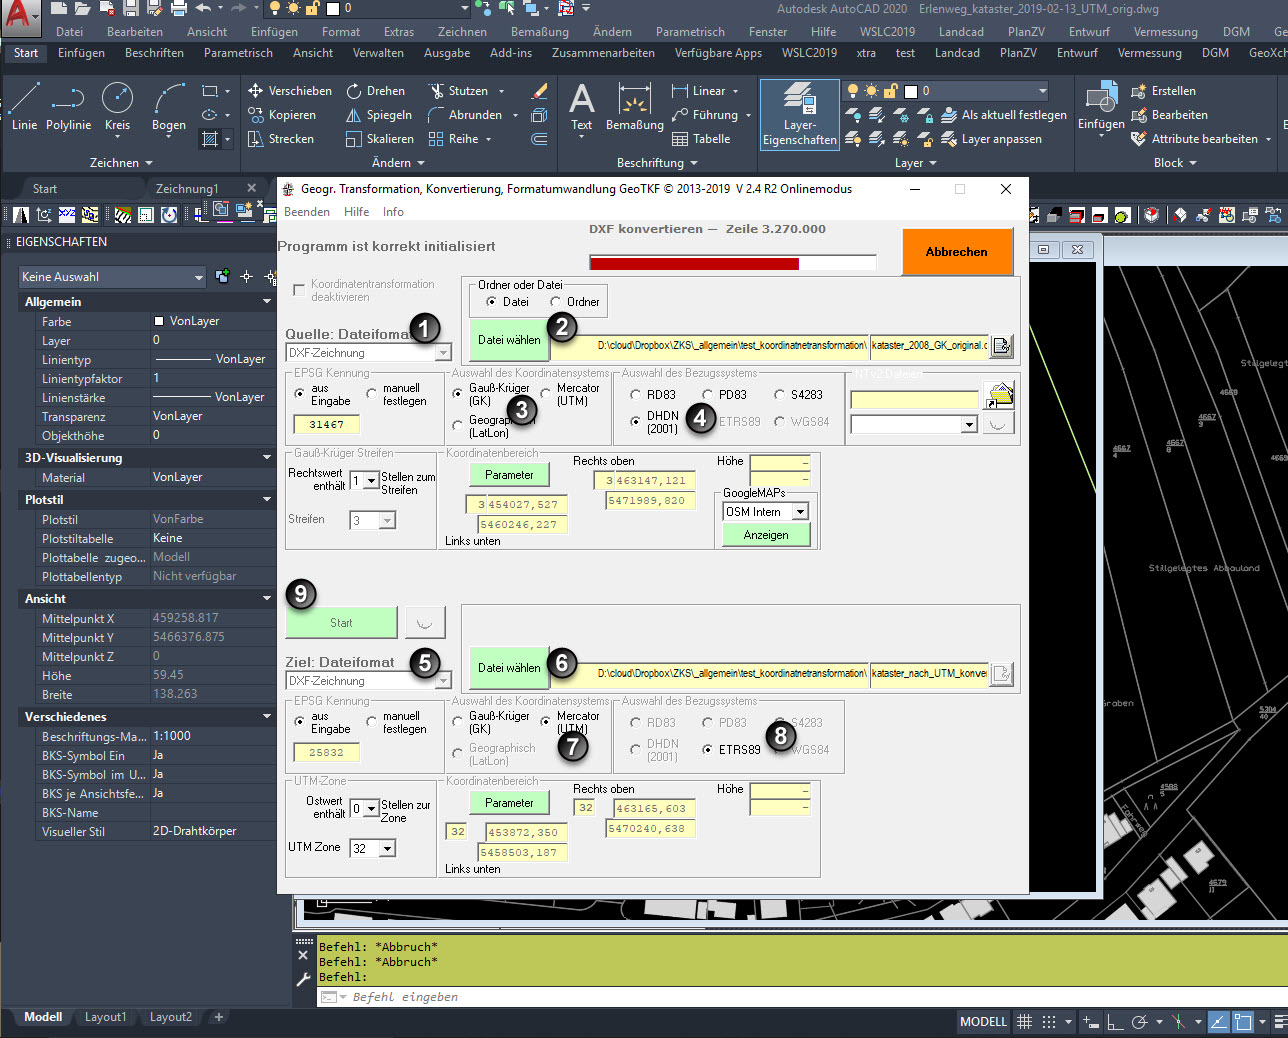
Task: Open the Zeichnung1 document tab
Action: click(187, 188)
